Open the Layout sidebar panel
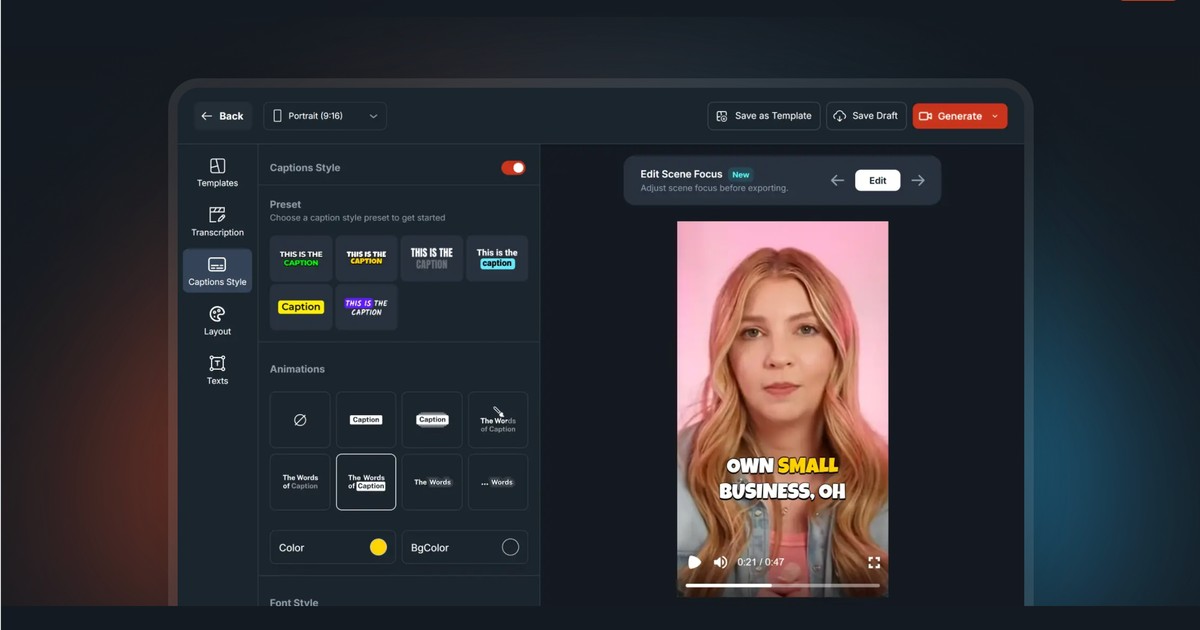 pyautogui.click(x=217, y=320)
